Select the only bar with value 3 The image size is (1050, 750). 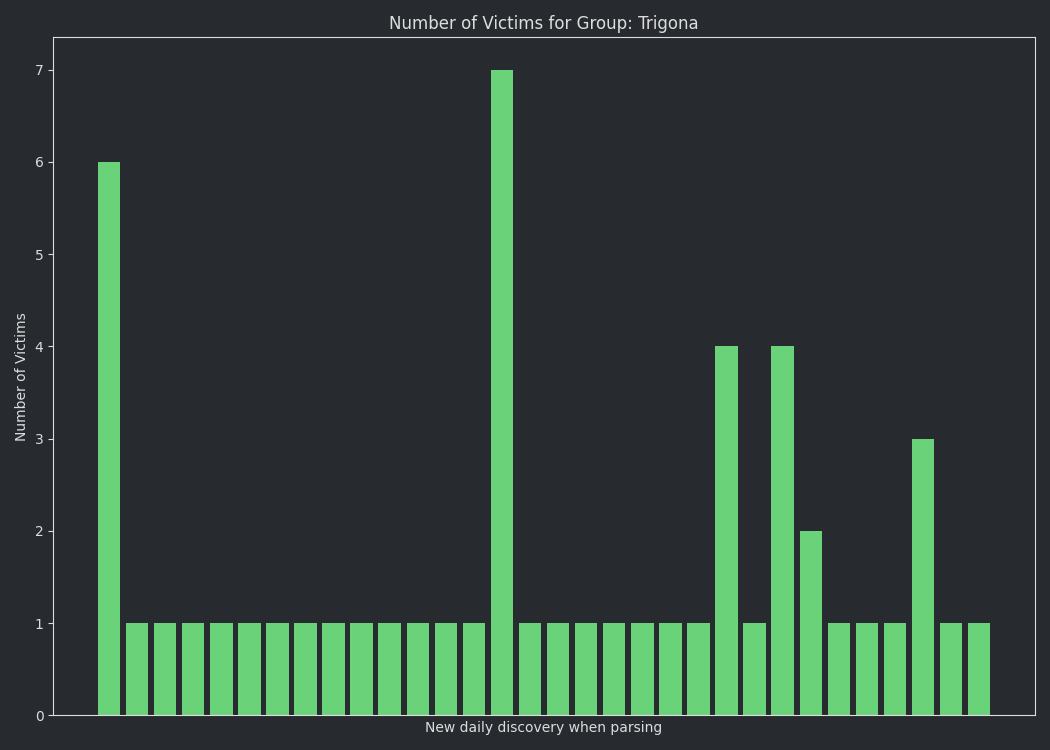pyautogui.click(x=923, y=577)
